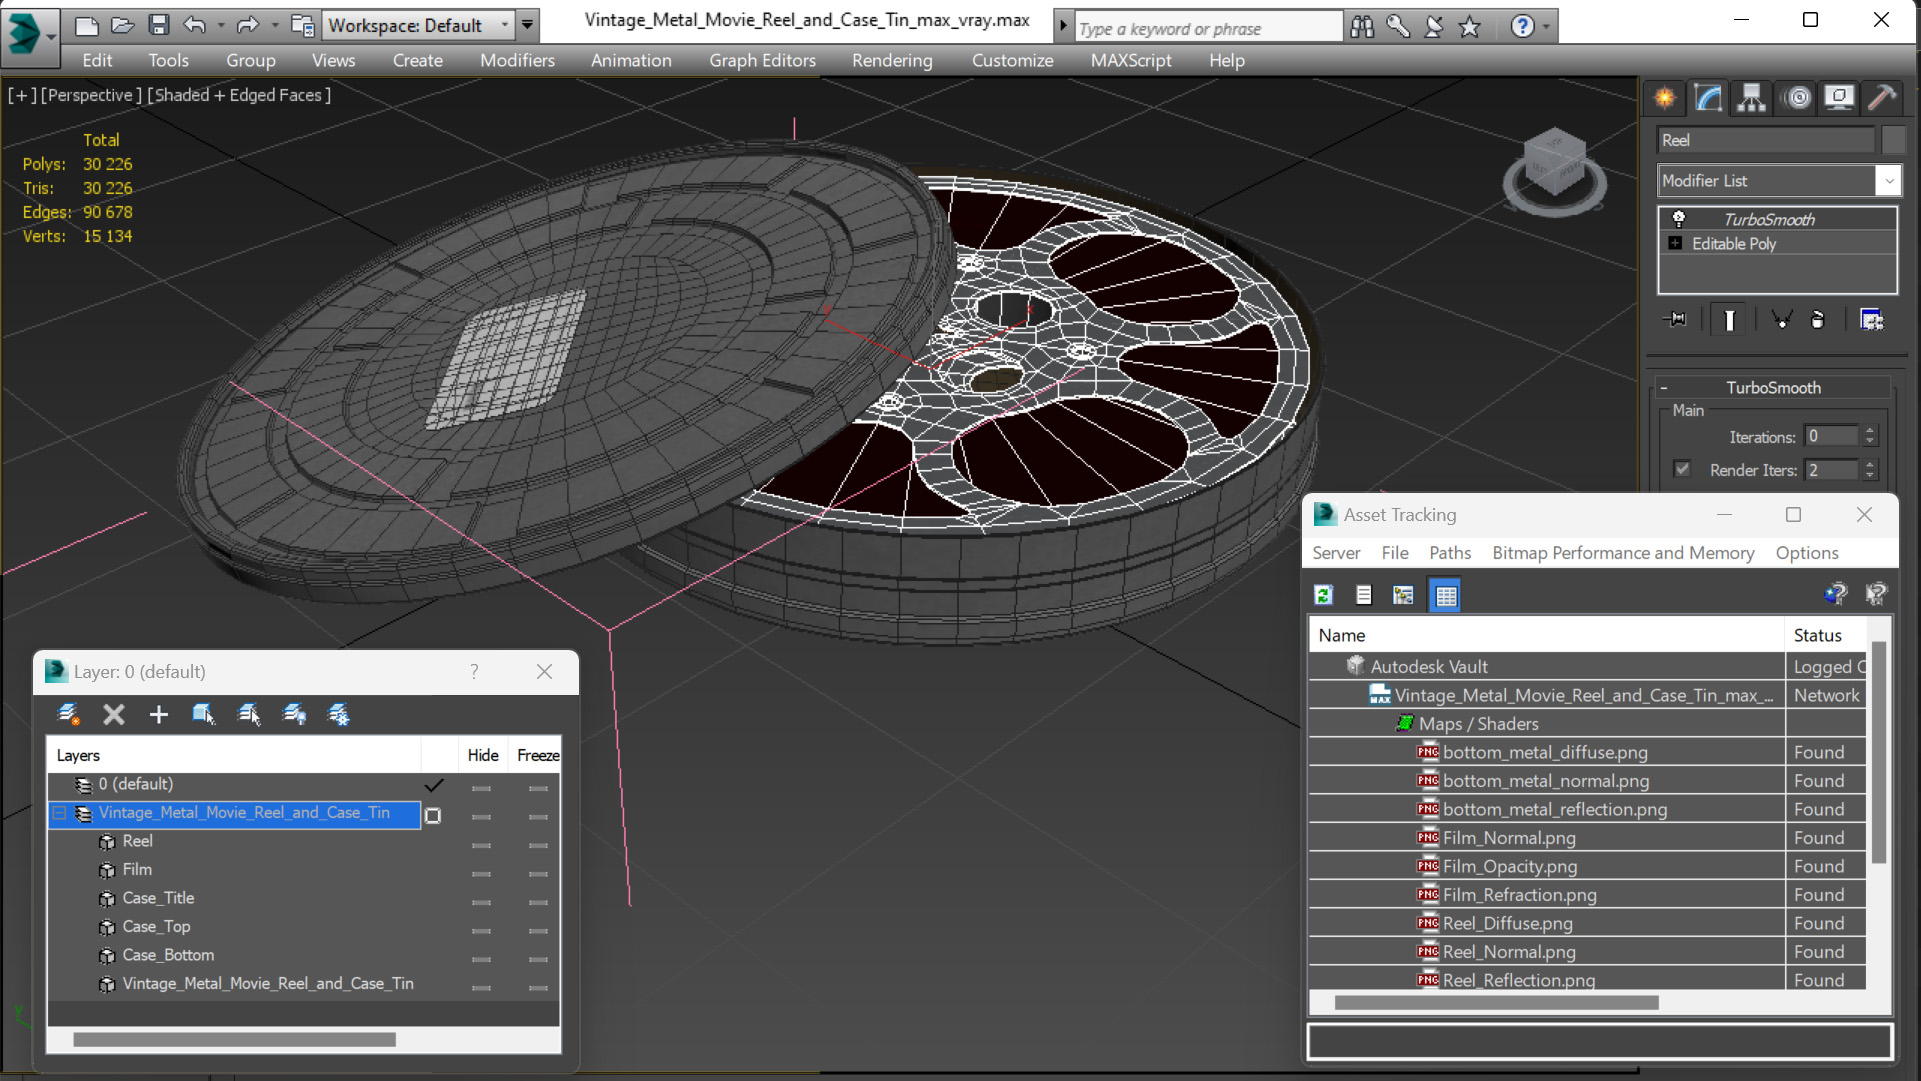
Task: Open the MAXScript menu
Action: tap(1130, 60)
